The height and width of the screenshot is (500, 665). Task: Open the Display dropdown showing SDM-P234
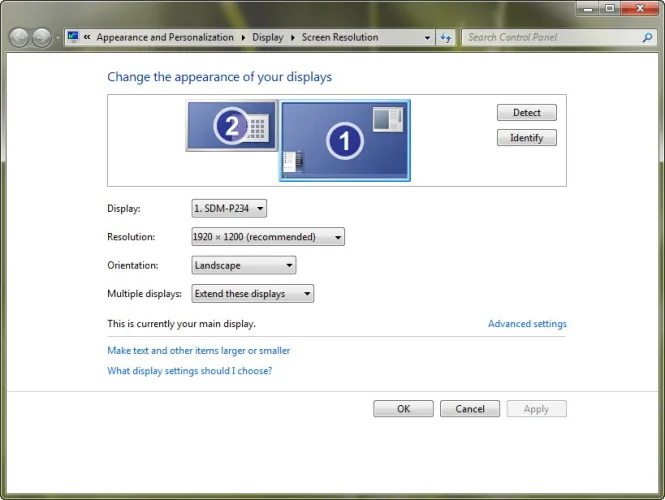click(229, 208)
